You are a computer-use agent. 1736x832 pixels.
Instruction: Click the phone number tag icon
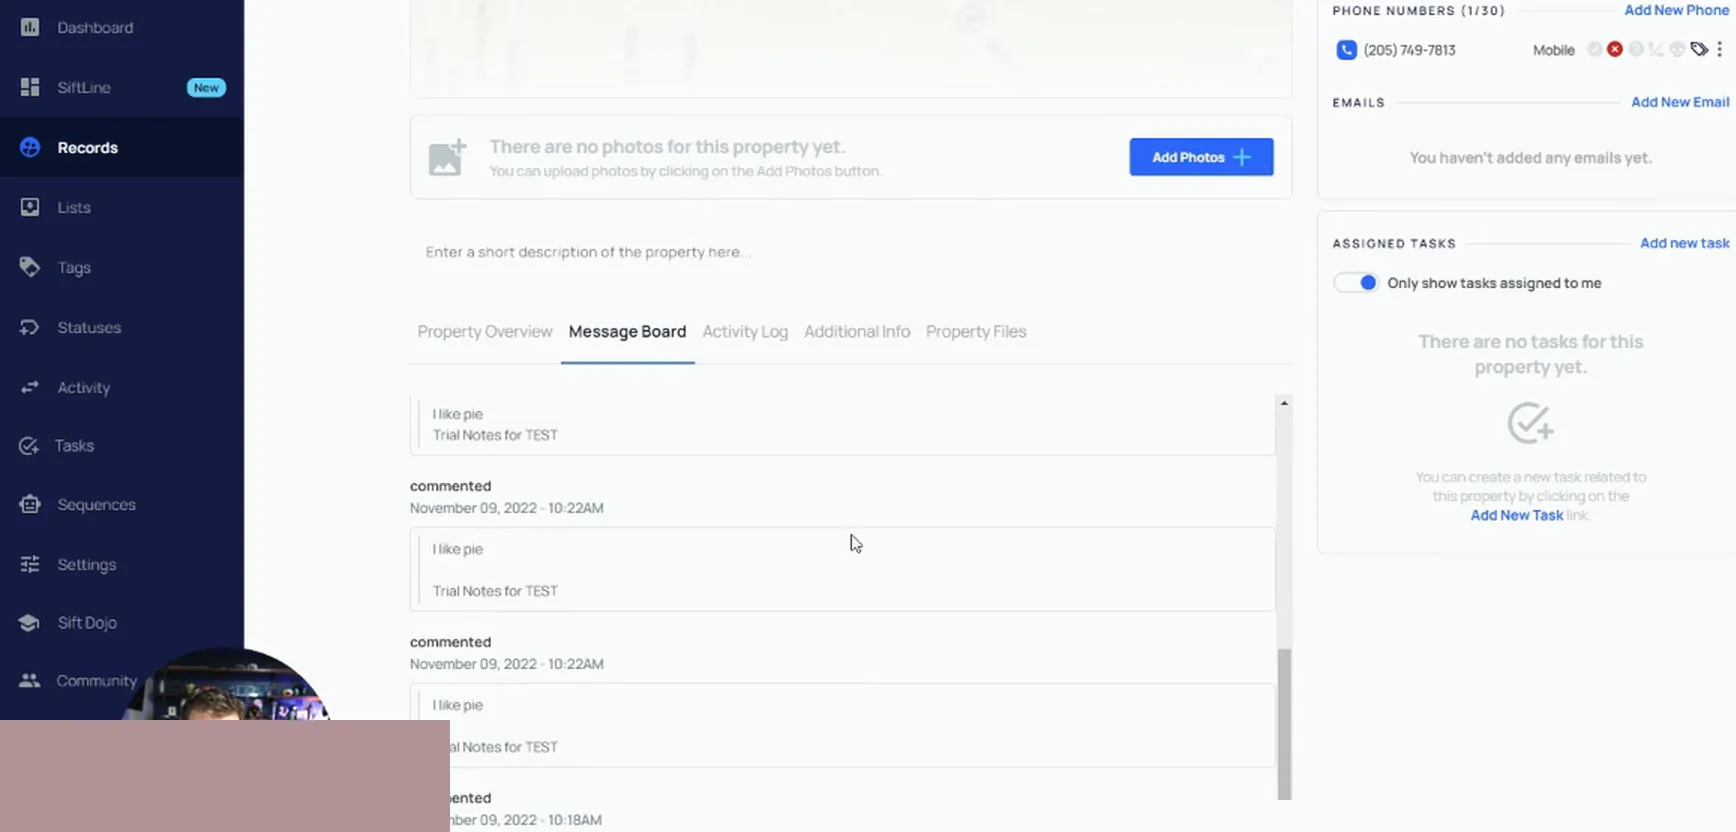pyautogui.click(x=1698, y=49)
